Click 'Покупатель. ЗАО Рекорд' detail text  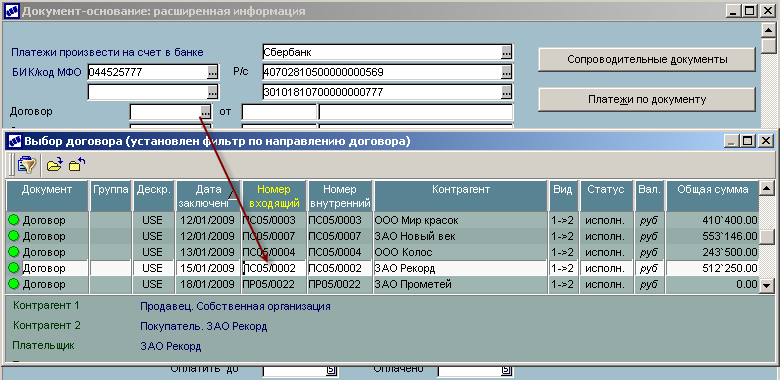[203, 326]
